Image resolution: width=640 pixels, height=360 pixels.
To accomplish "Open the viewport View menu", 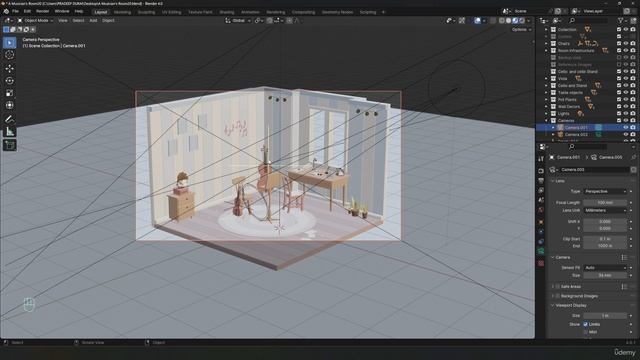I will [x=62, y=20].
